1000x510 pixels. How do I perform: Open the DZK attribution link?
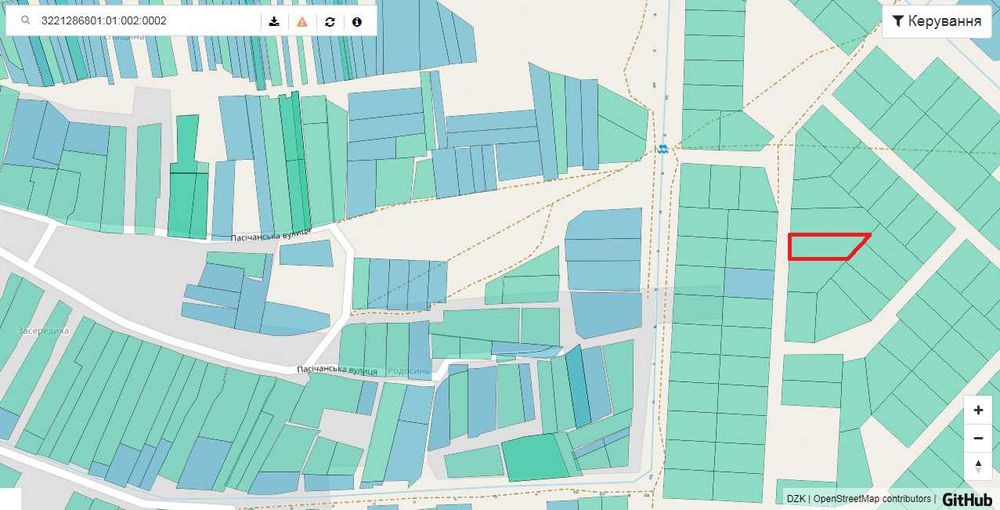click(x=795, y=499)
